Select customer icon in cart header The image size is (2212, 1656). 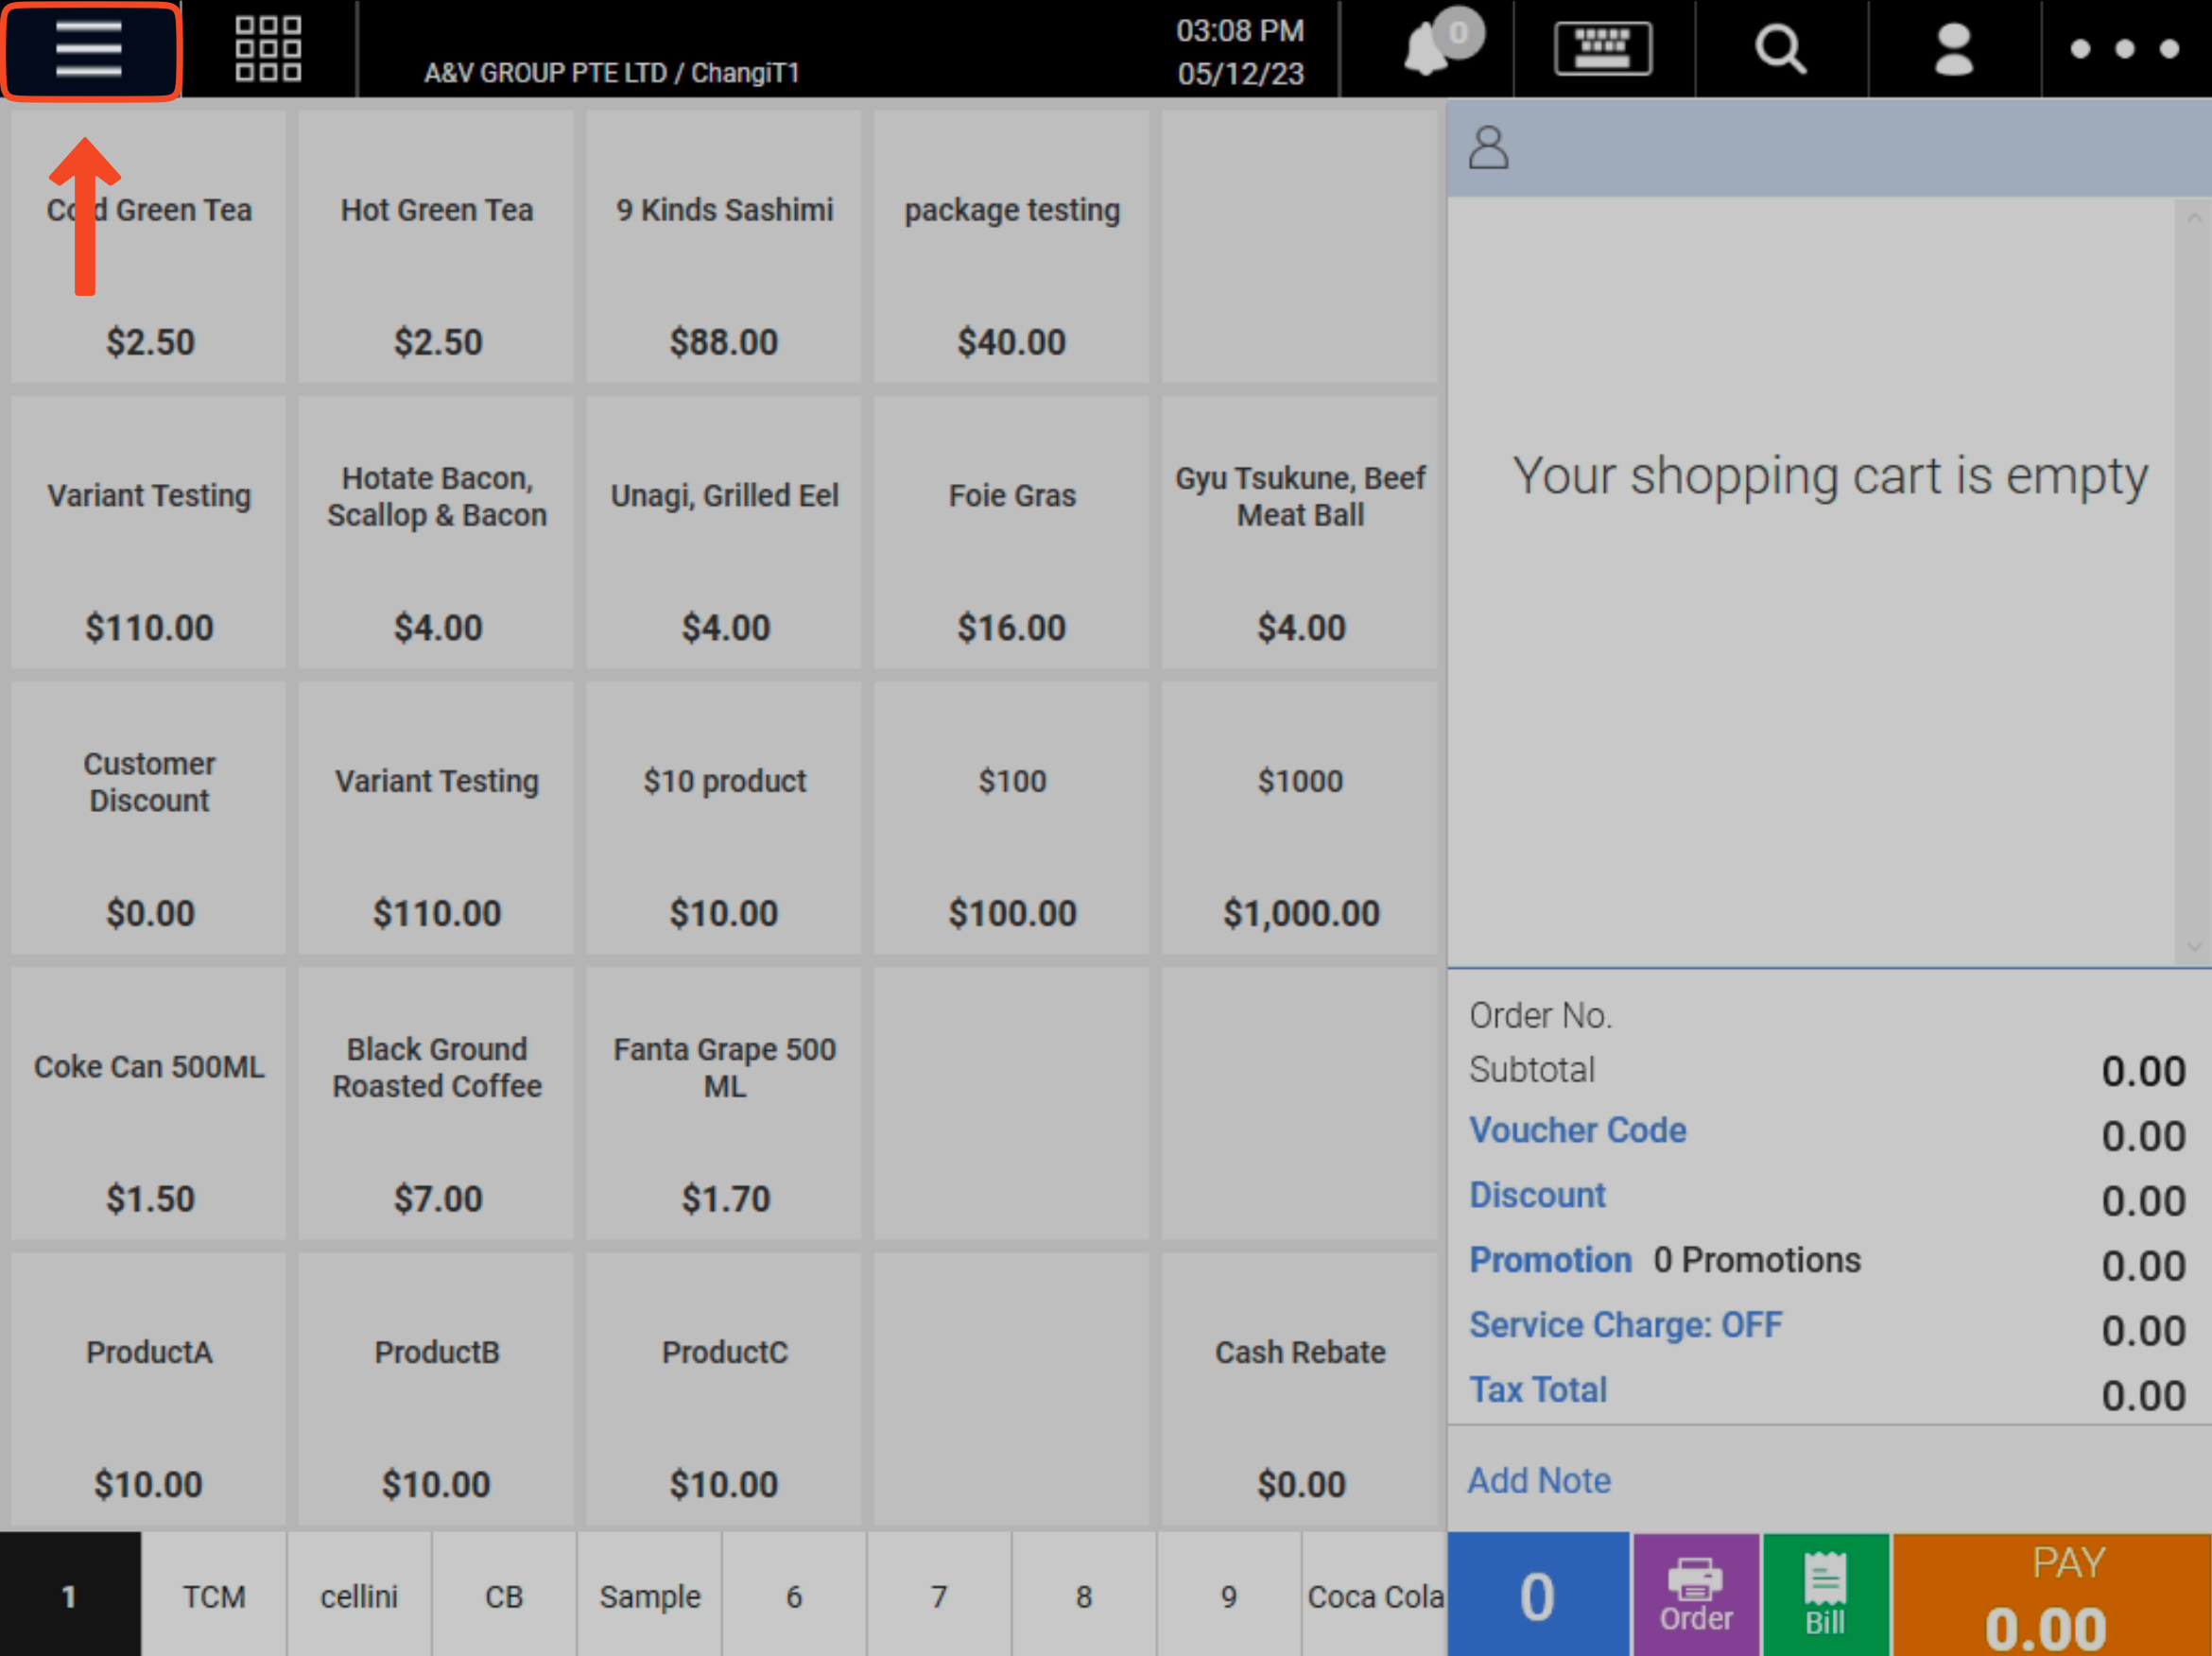point(1488,147)
